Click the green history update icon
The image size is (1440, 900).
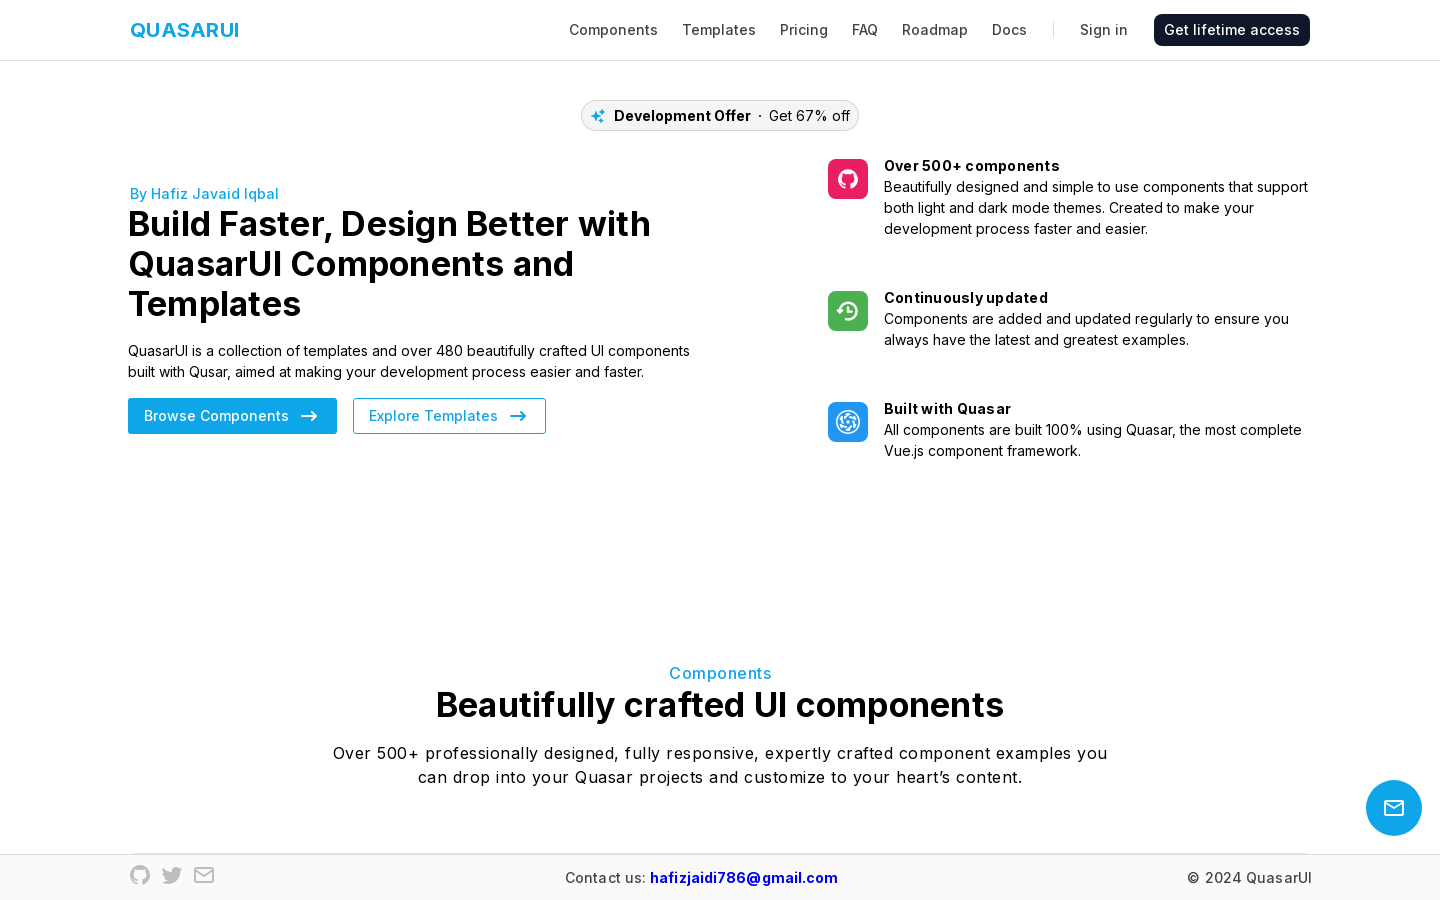click(848, 311)
